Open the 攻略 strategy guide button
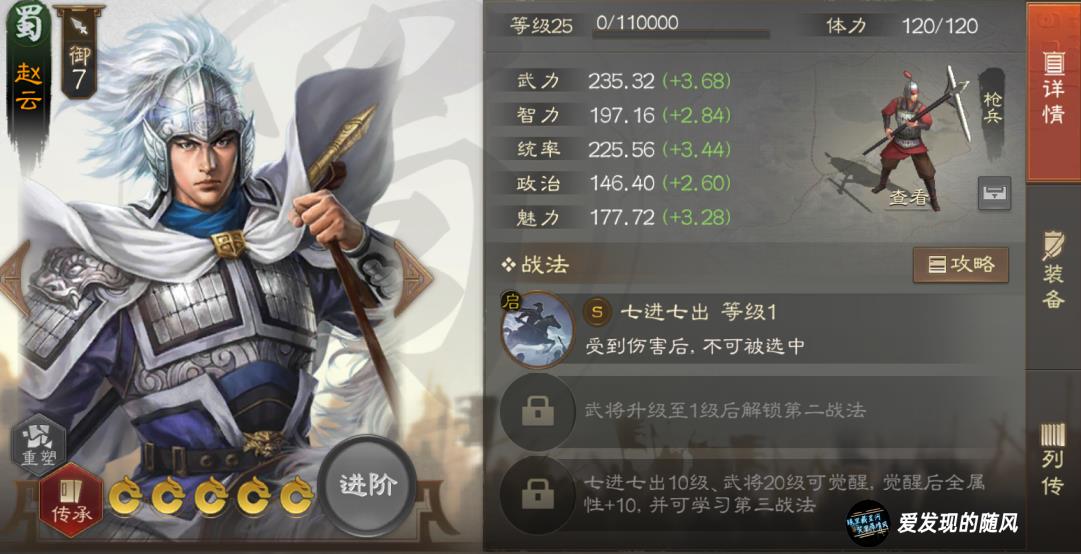Screen dimensions: 1081x554 (x=960, y=265)
